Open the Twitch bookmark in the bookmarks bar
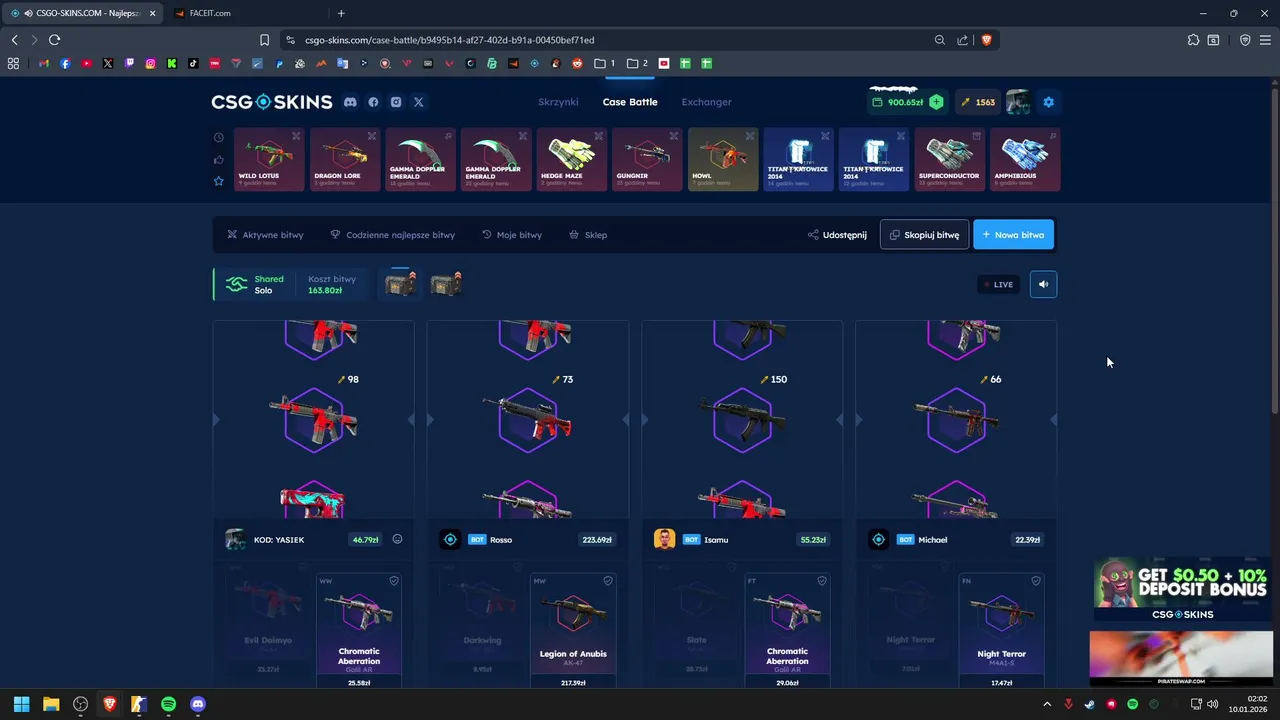The image size is (1280, 720). tap(129, 63)
